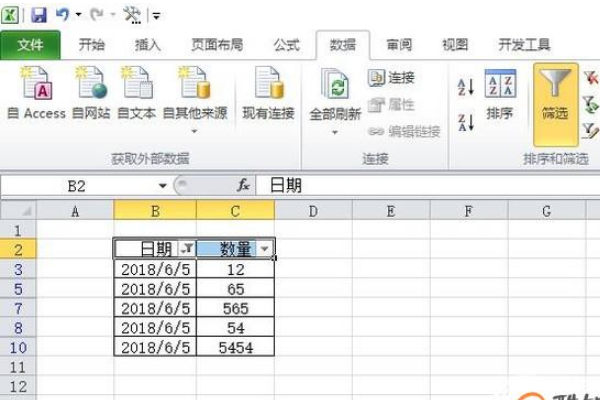This screenshot has height=400, width=600.
Task: Toggle the 筛选 filter button
Action: pyautogui.click(x=555, y=104)
